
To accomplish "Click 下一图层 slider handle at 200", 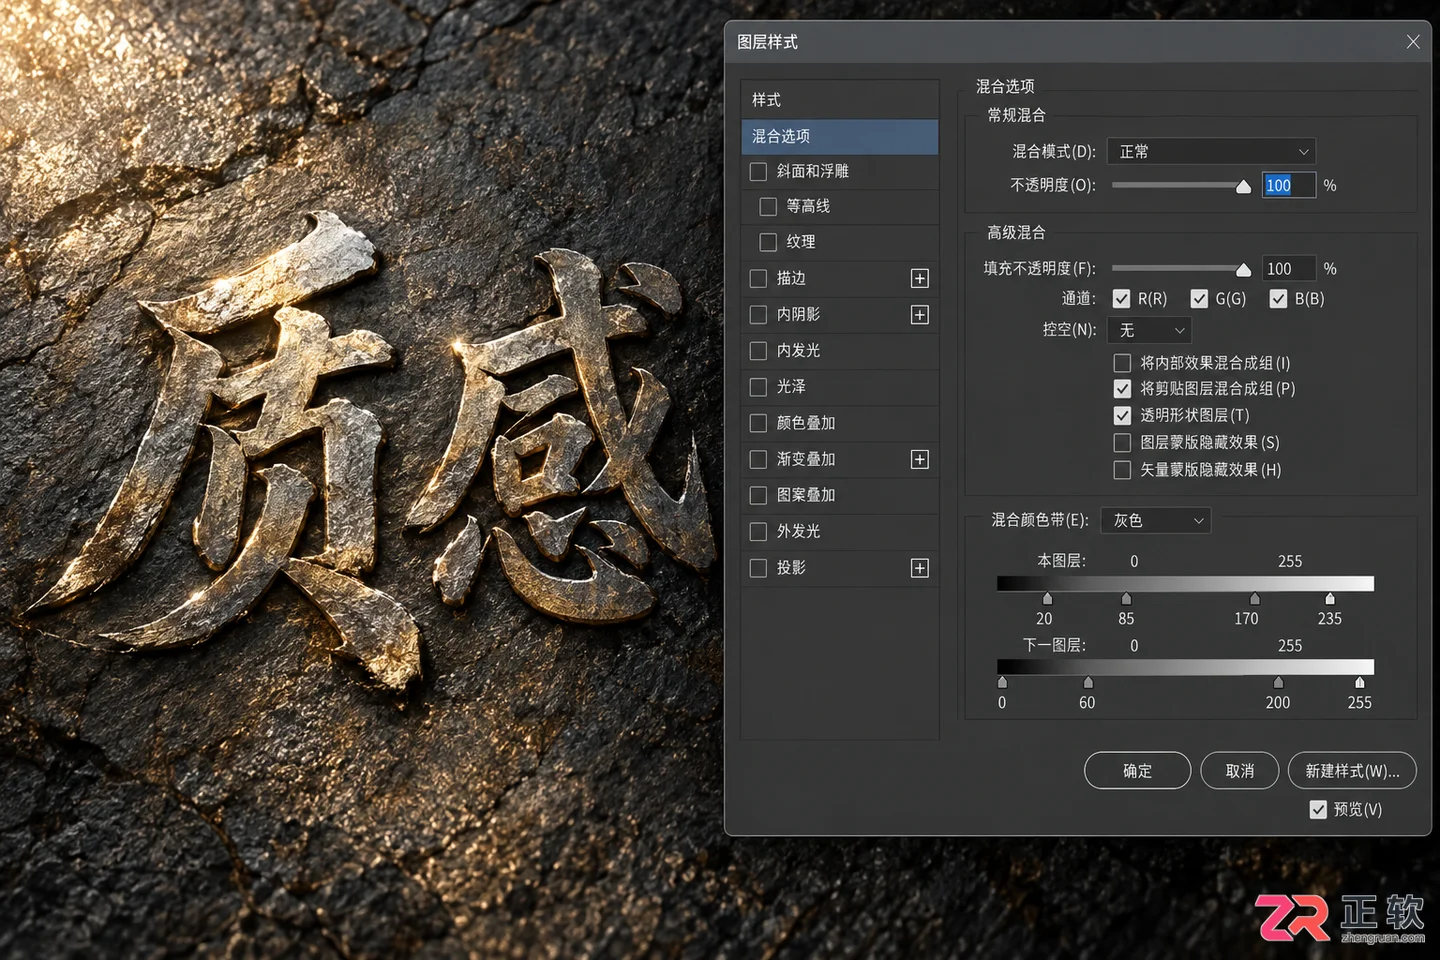I will pyautogui.click(x=1278, y=683).
